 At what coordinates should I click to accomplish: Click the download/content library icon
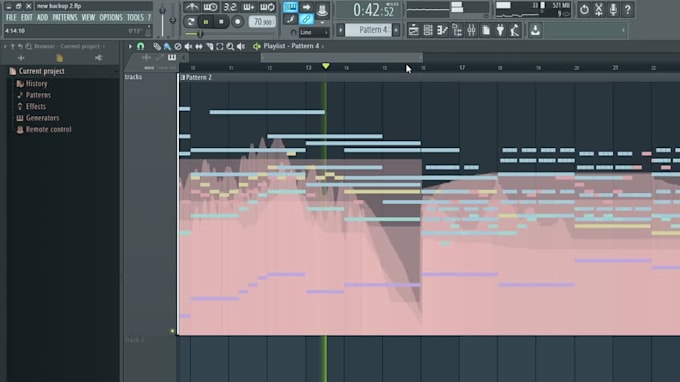tap(535, 30)
